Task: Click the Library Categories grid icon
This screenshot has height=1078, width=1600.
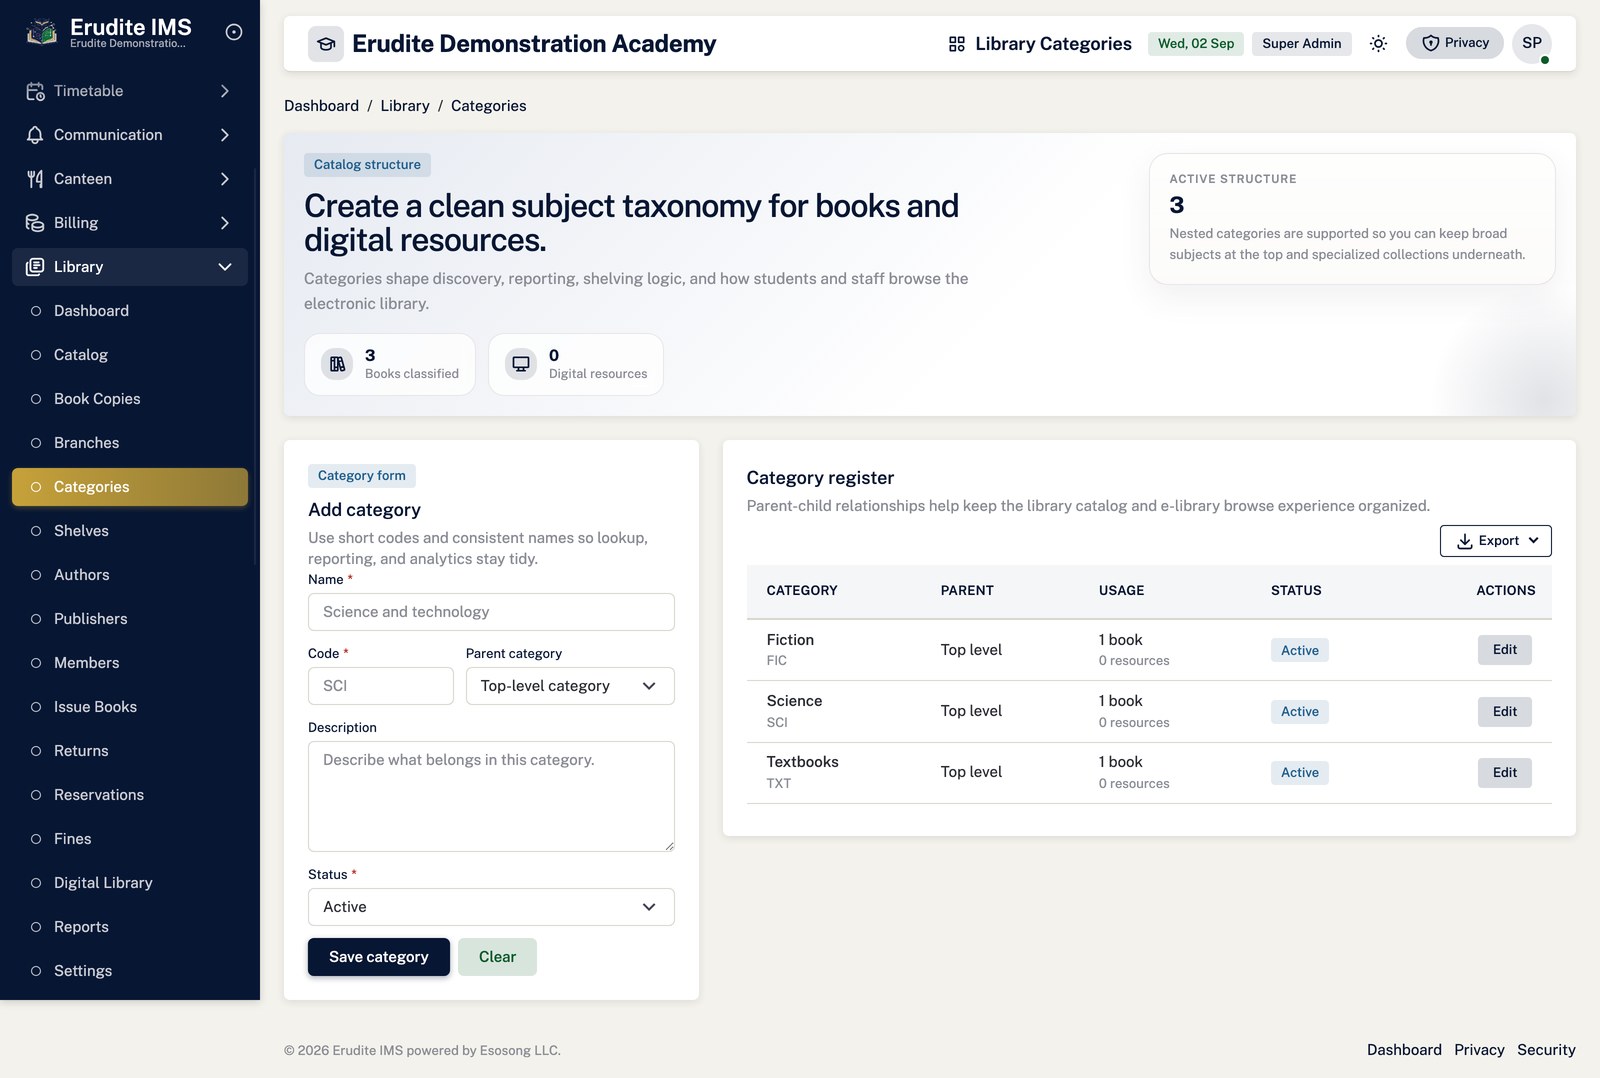Action: pos(957,44)
